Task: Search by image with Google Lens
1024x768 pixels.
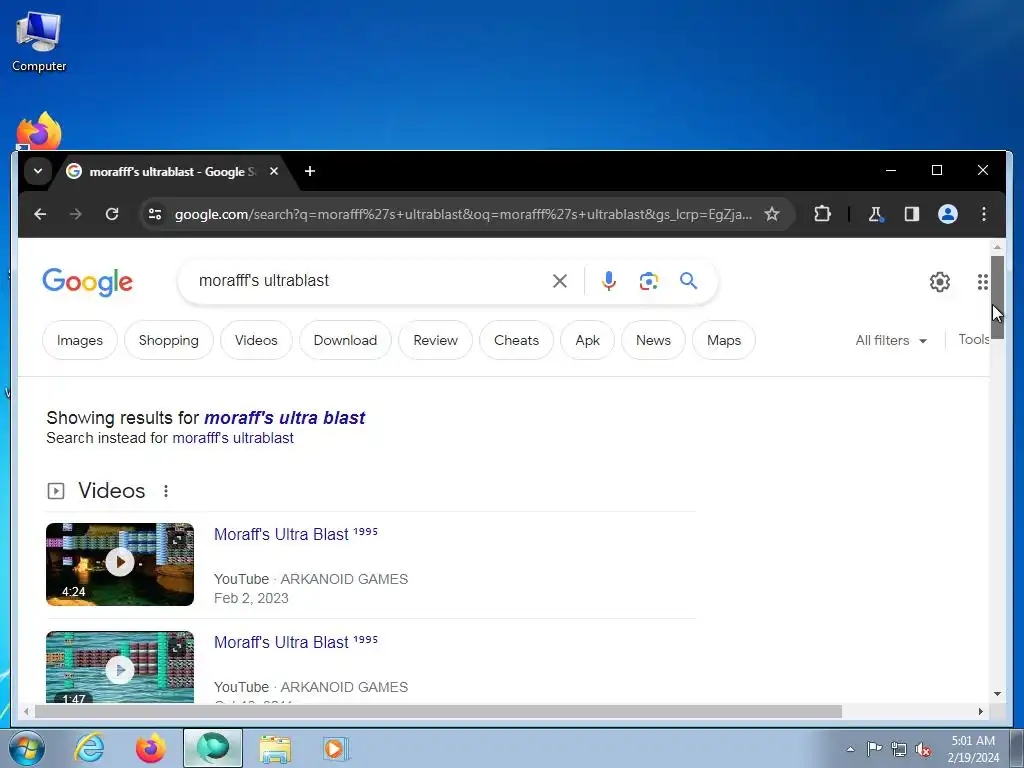Action: coord(648,281)
